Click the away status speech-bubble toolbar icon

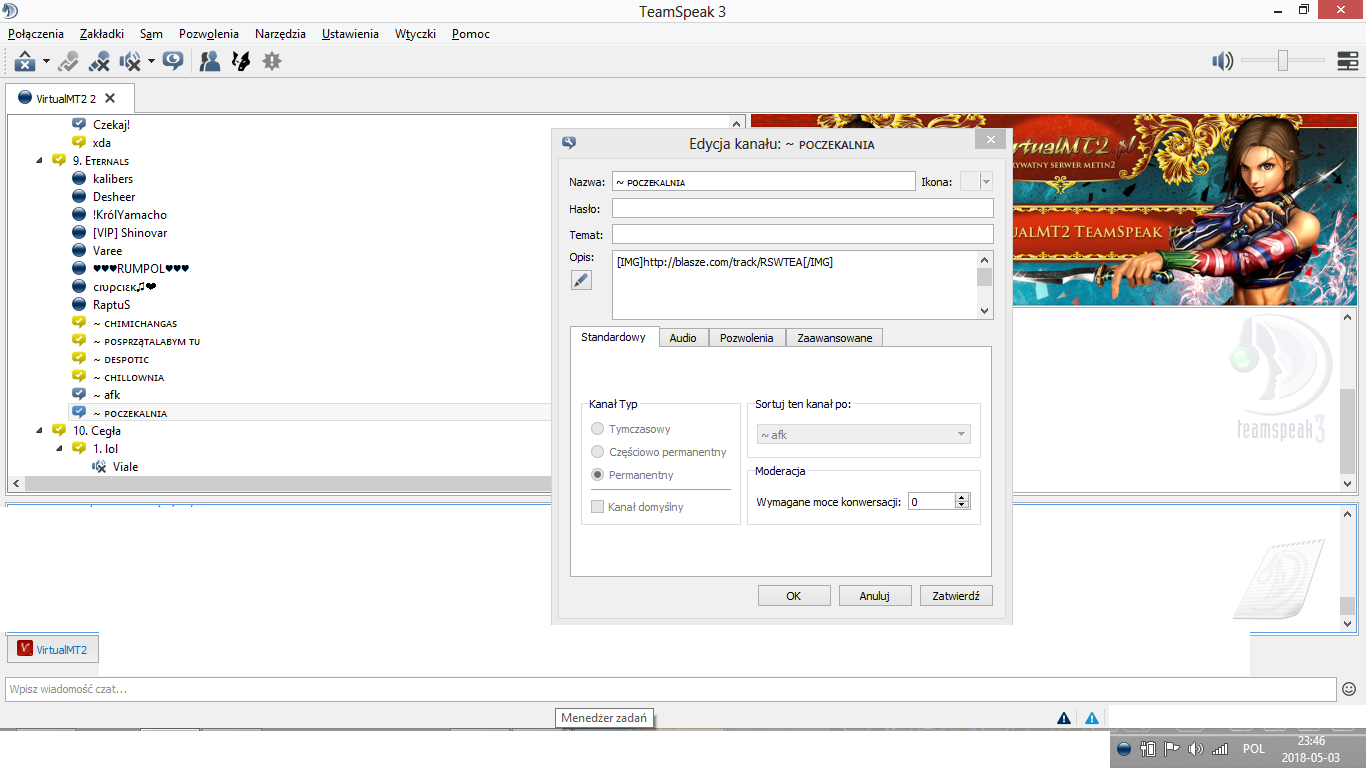tap(173, 61)
